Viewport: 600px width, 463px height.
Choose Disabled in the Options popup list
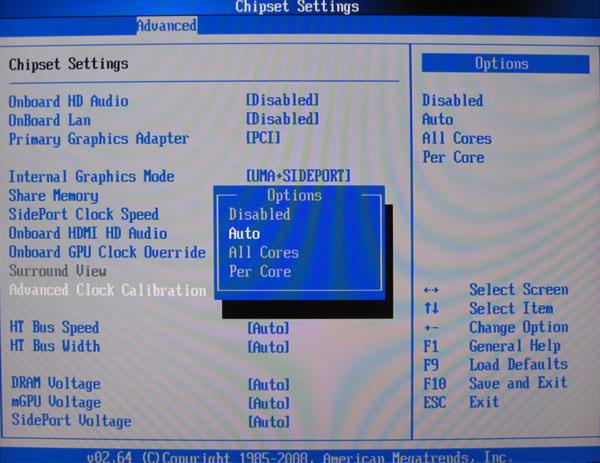(259, 214)
